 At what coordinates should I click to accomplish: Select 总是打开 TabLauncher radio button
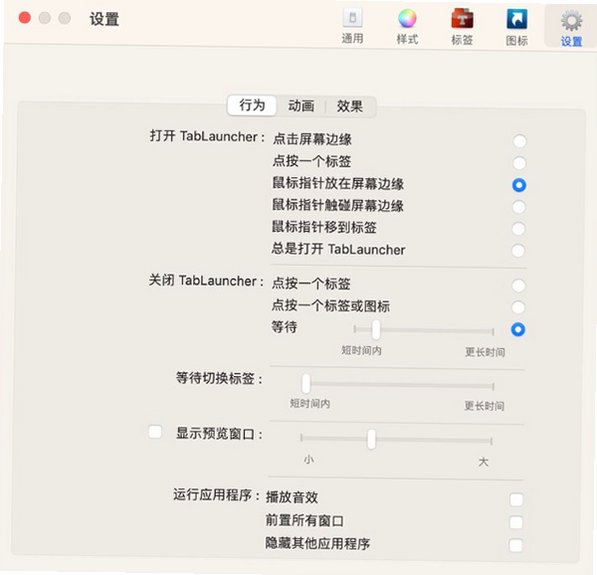519,251
